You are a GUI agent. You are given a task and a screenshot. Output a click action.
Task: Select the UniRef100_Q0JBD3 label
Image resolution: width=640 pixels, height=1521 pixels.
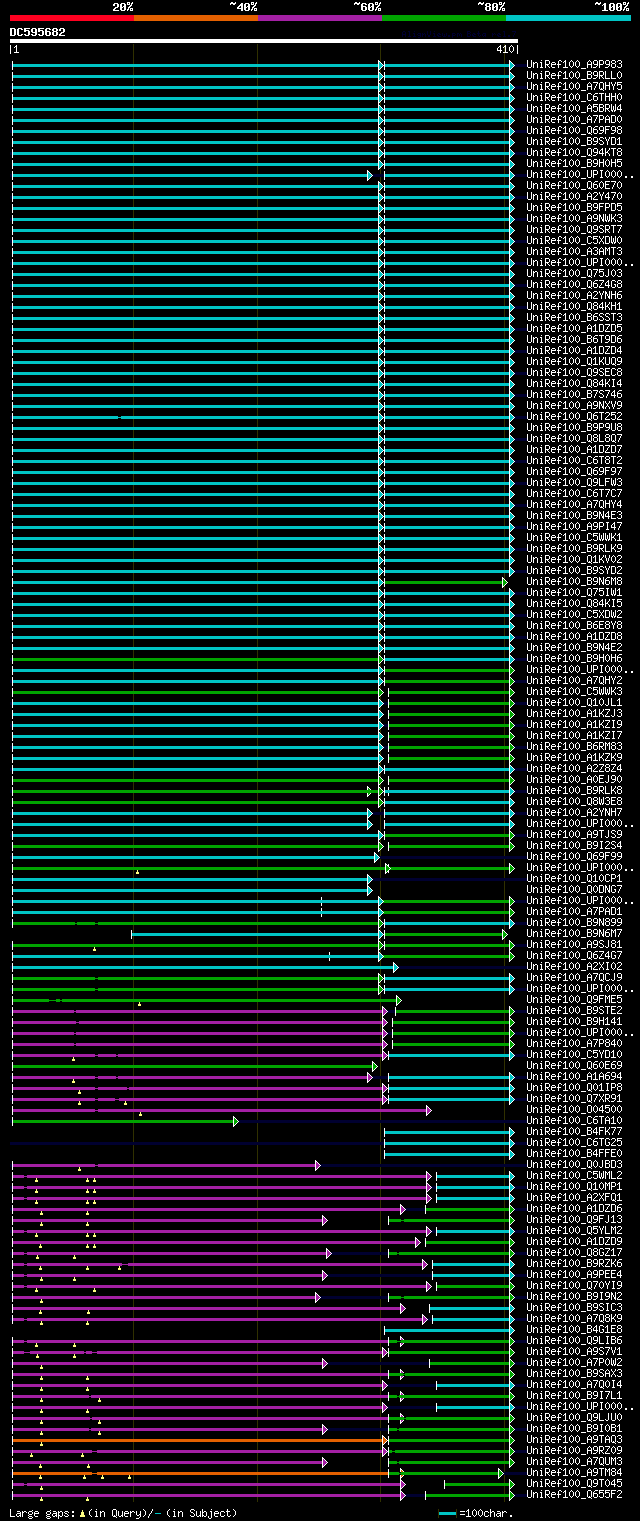point(576,1164)
